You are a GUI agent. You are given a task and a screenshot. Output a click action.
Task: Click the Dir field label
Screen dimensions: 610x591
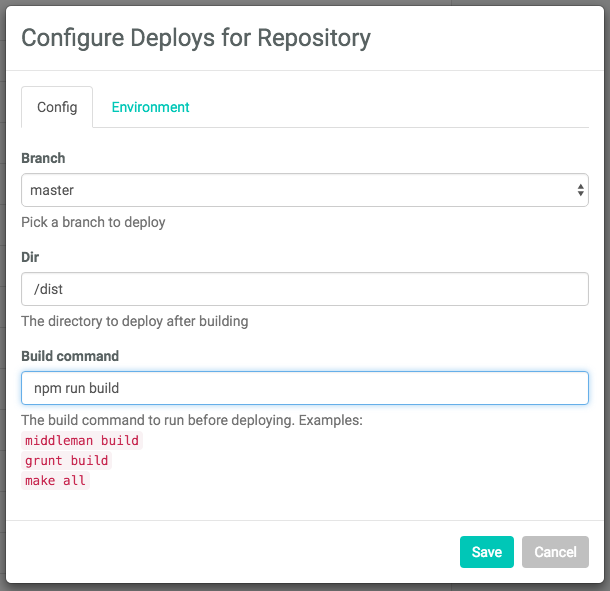coord(30,257)
